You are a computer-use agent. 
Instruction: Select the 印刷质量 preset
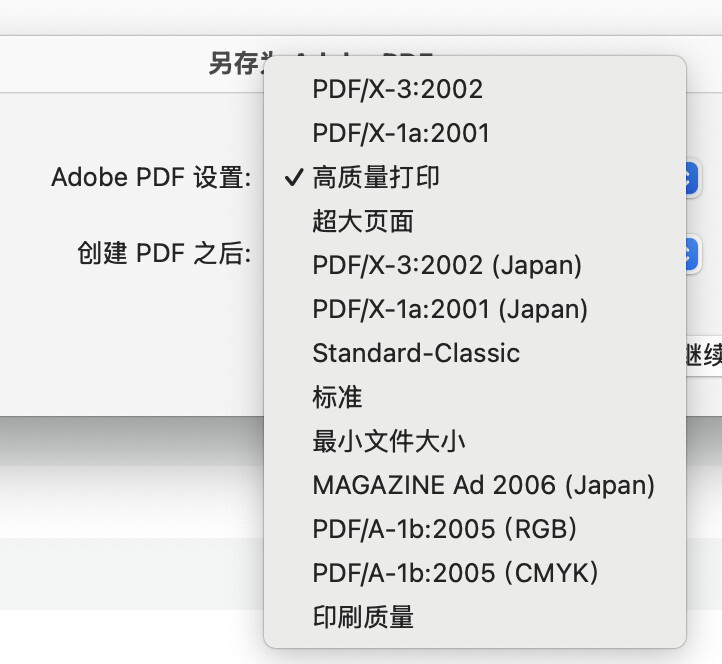point(475,618)
